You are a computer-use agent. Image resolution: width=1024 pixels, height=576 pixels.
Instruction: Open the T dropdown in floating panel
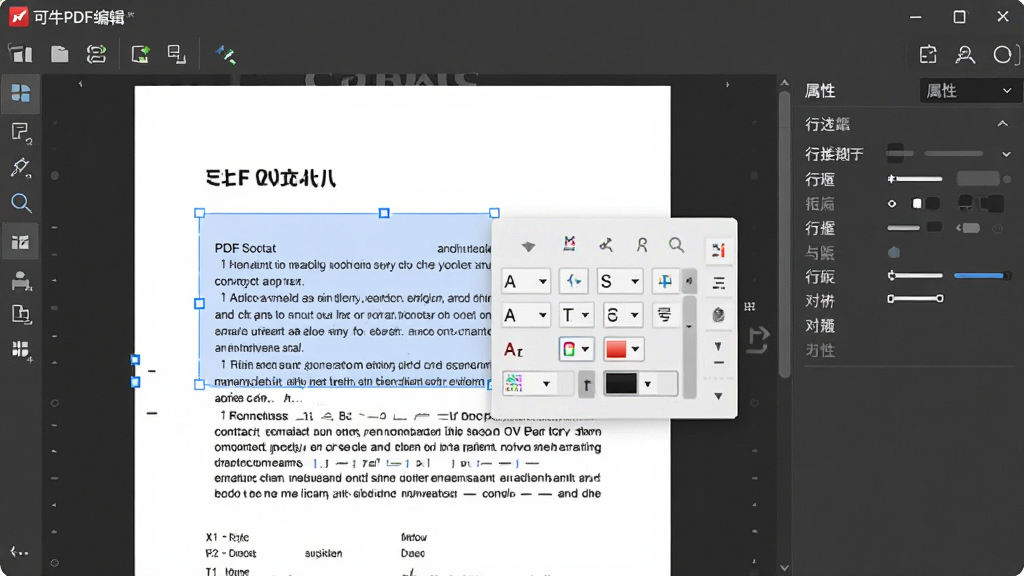576,315
